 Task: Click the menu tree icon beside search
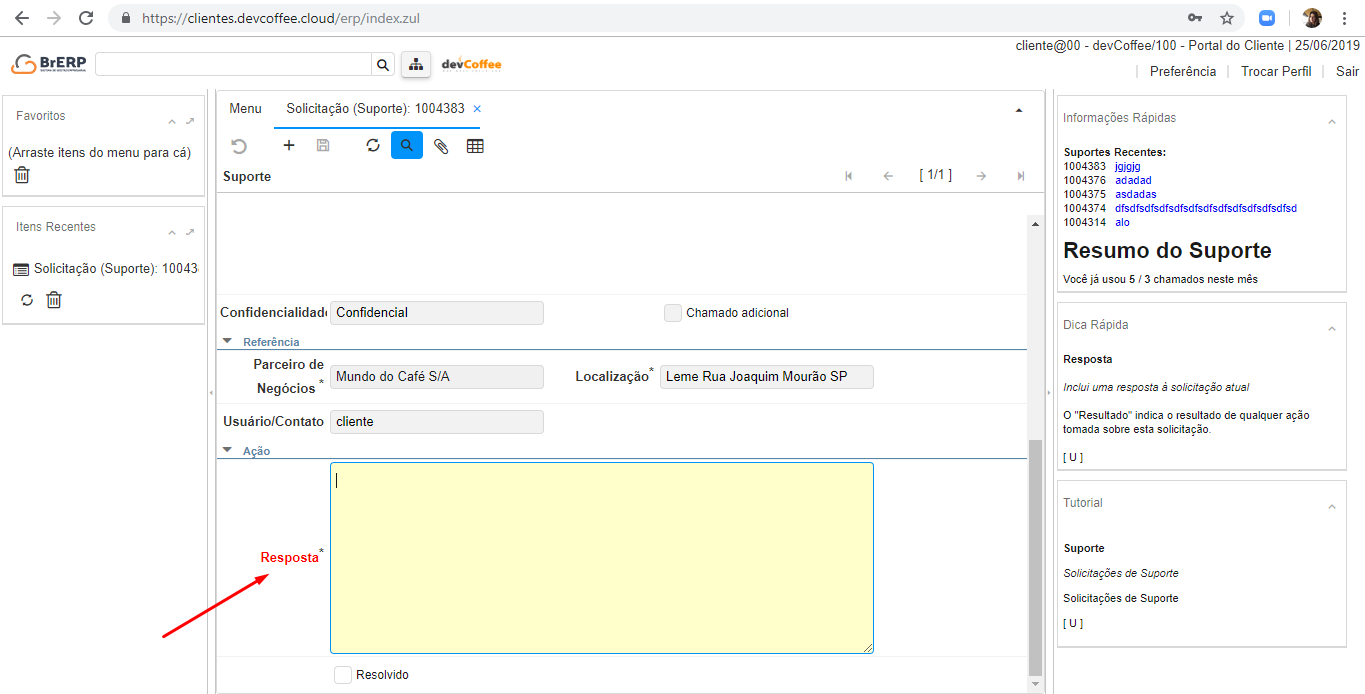pos(415,65)
